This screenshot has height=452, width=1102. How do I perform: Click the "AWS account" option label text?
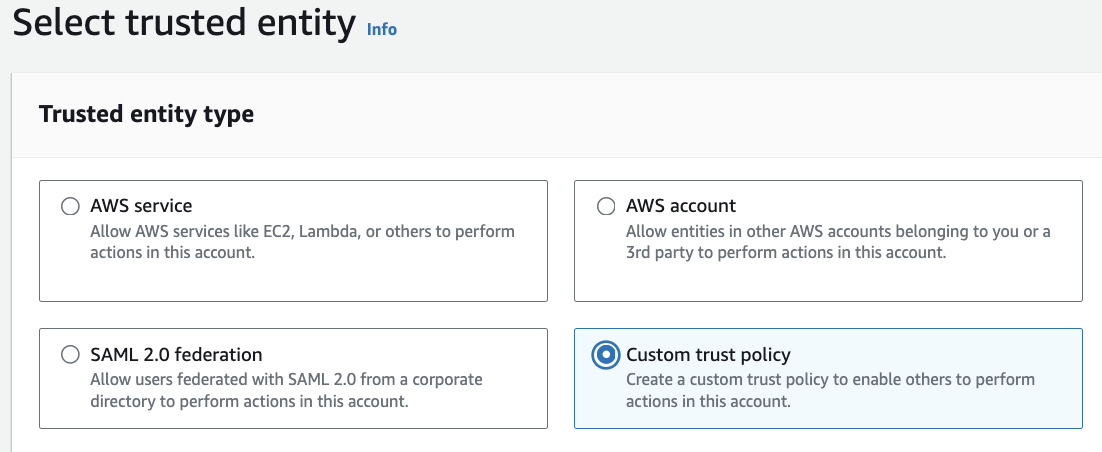pyautogui.click(x=681, y=206)
